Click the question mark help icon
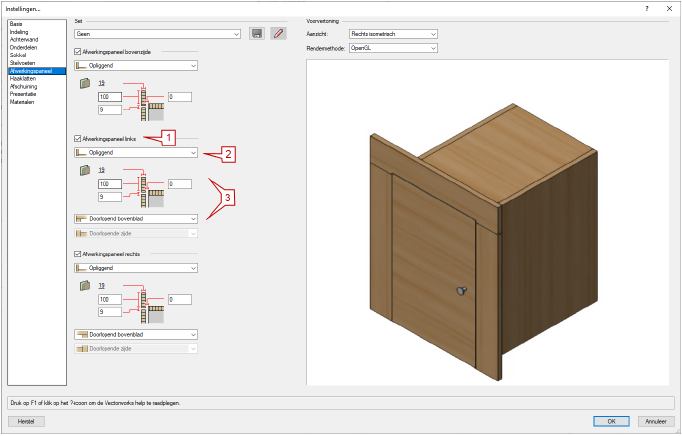682x436 pixels. click(x=647, y=9)
